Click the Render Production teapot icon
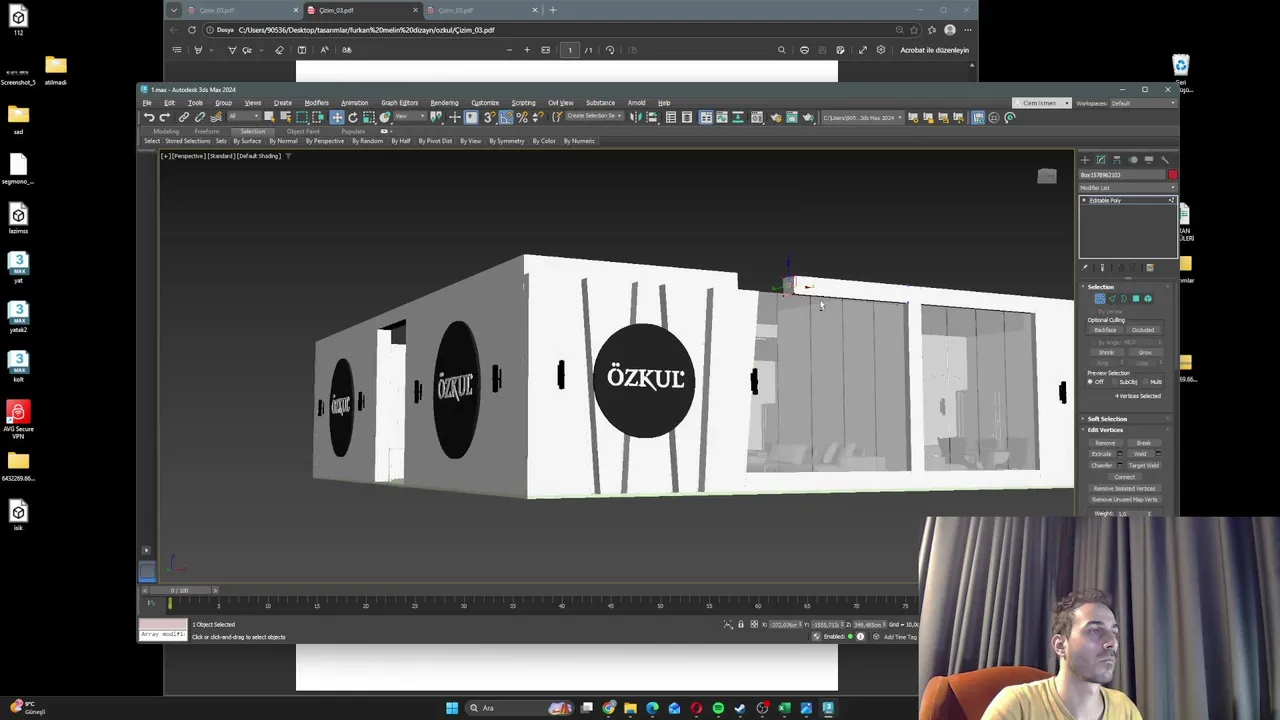 (x=808, y=117)
